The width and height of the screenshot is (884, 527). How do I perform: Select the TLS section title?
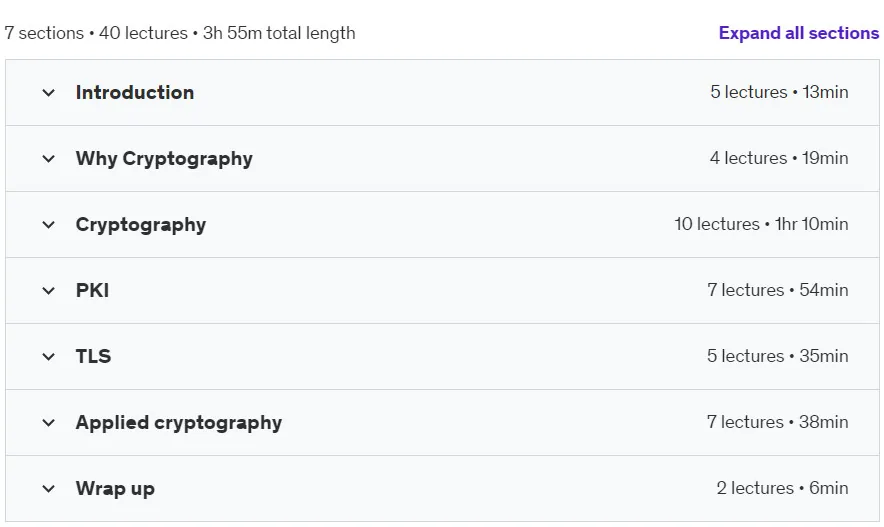coord(94,356)
